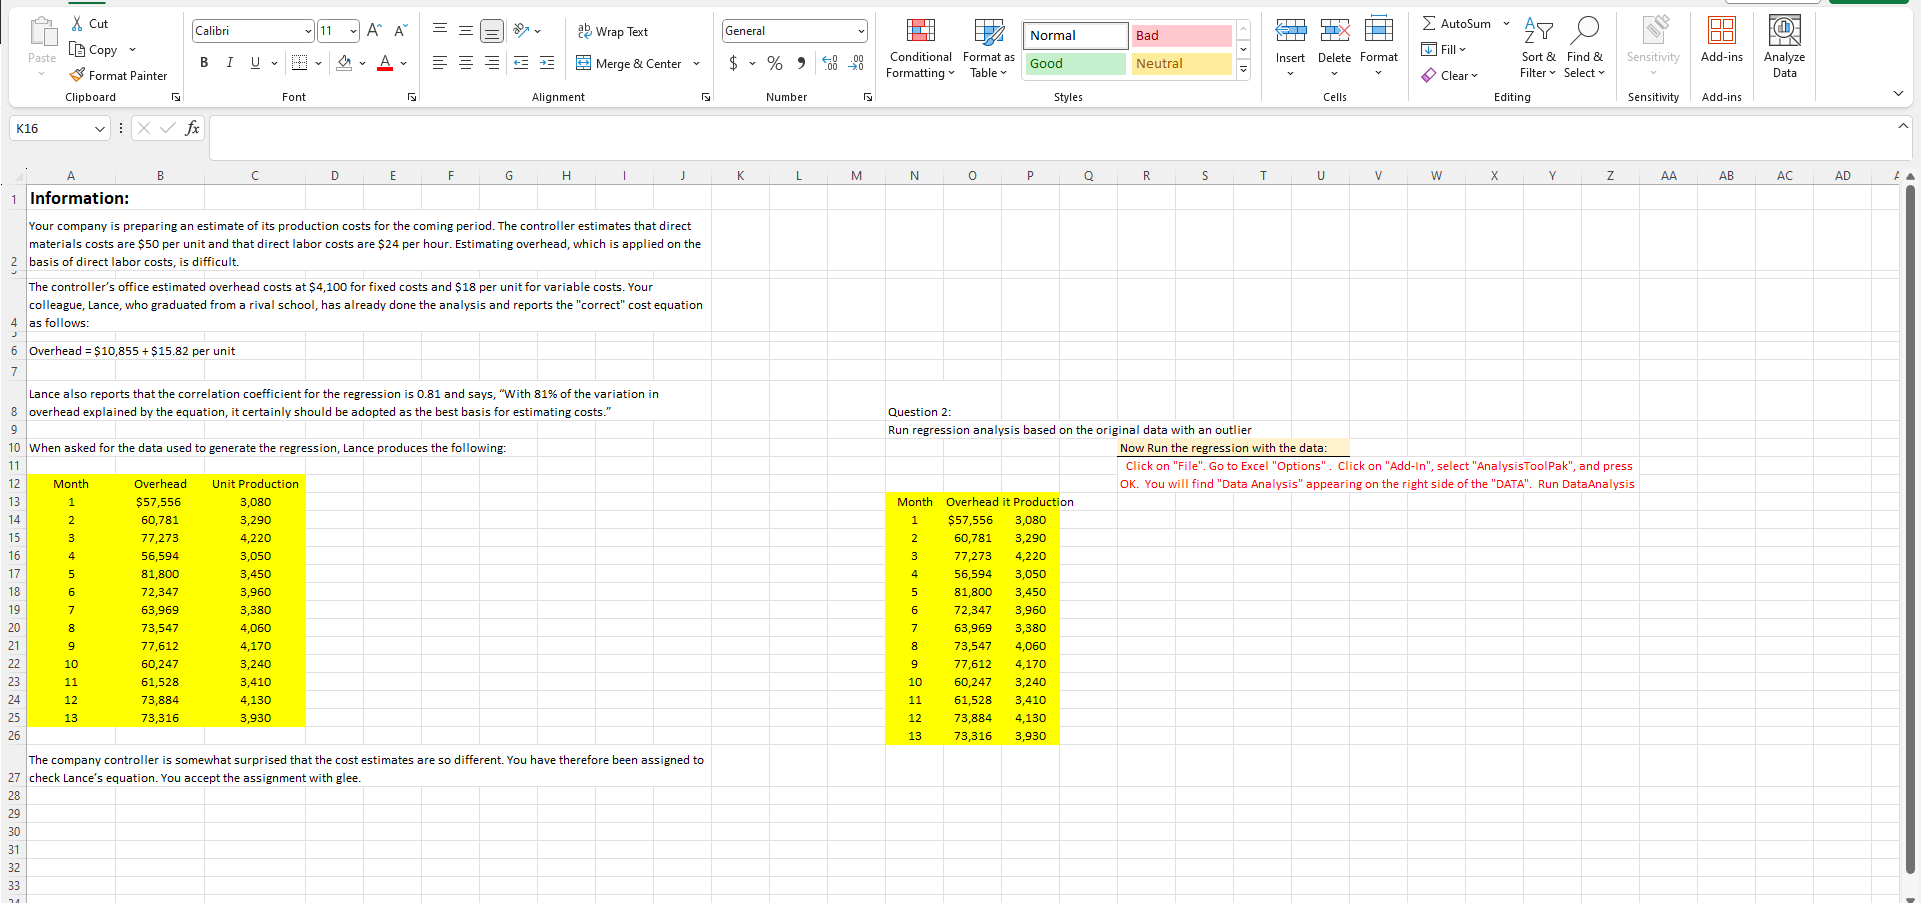Increase decimal places
The width and height of the screenshot is (1921, 903).
click(x=830, y=63)
